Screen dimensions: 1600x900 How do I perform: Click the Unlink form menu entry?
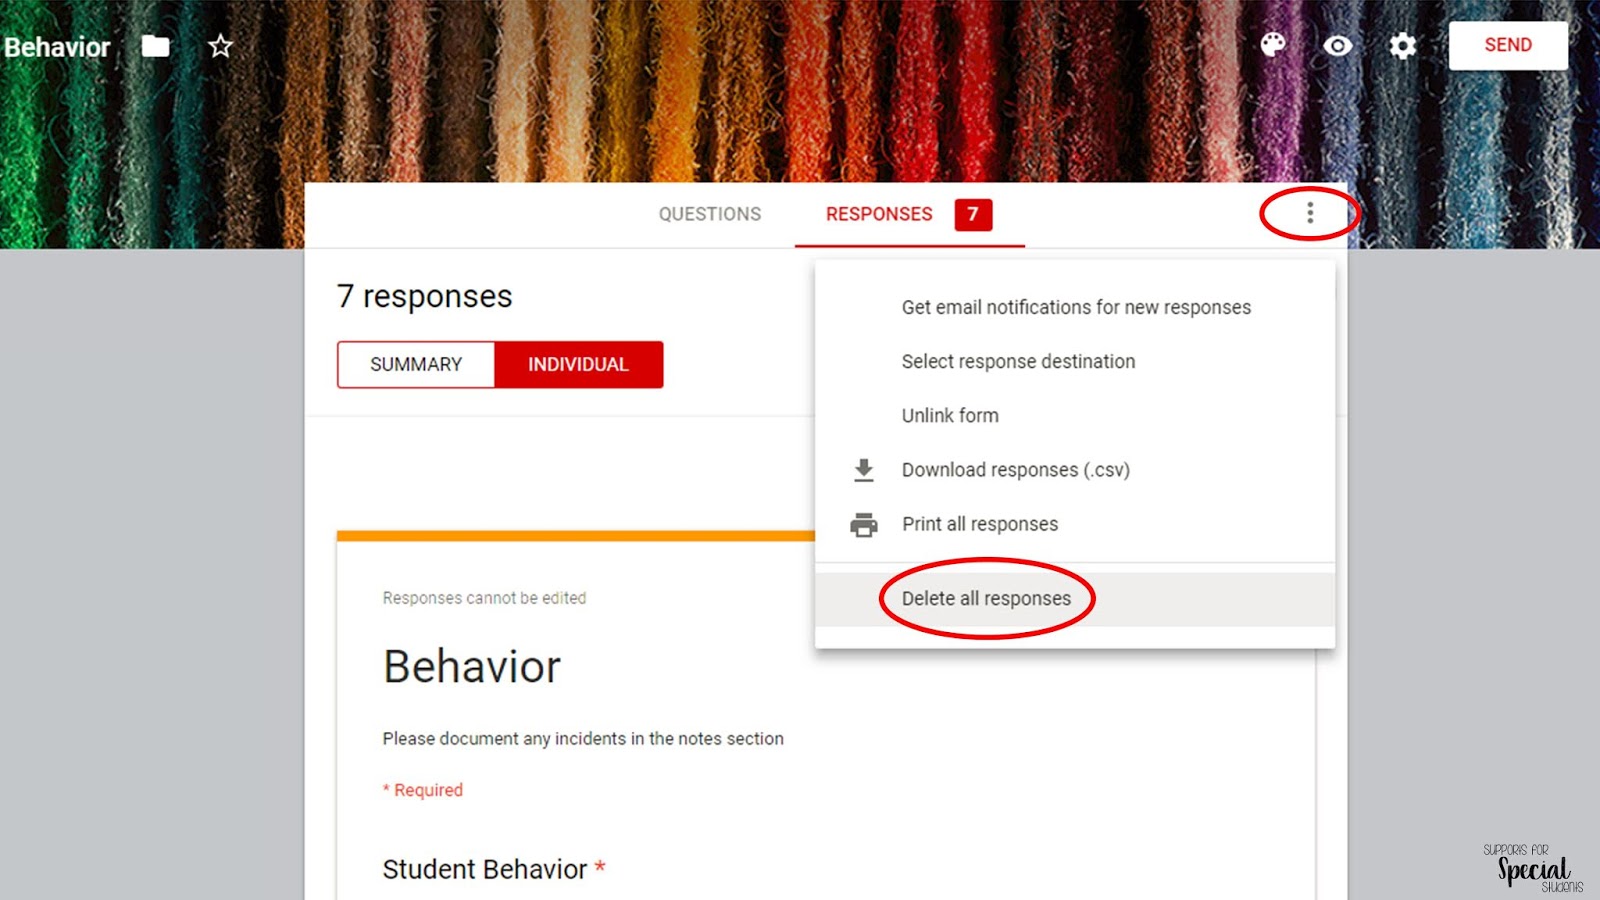pos(950,415)
